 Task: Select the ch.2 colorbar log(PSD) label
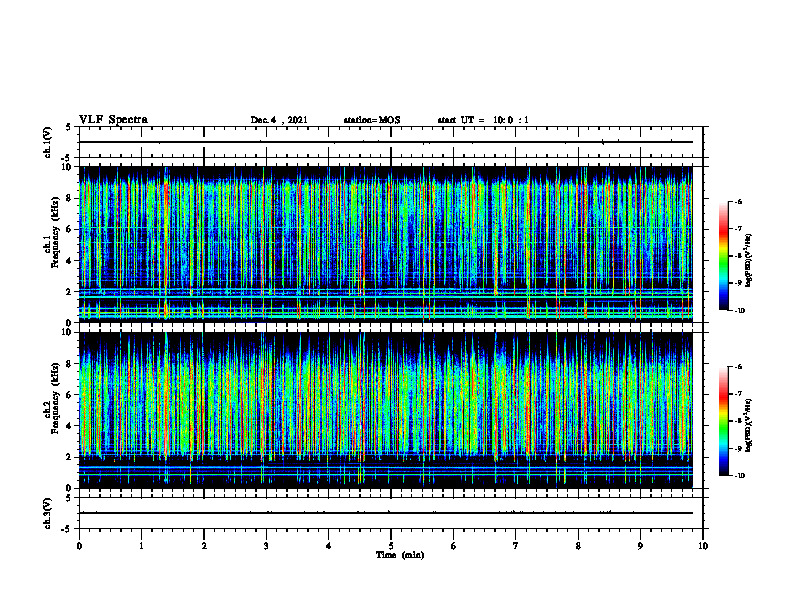point(749,425)
